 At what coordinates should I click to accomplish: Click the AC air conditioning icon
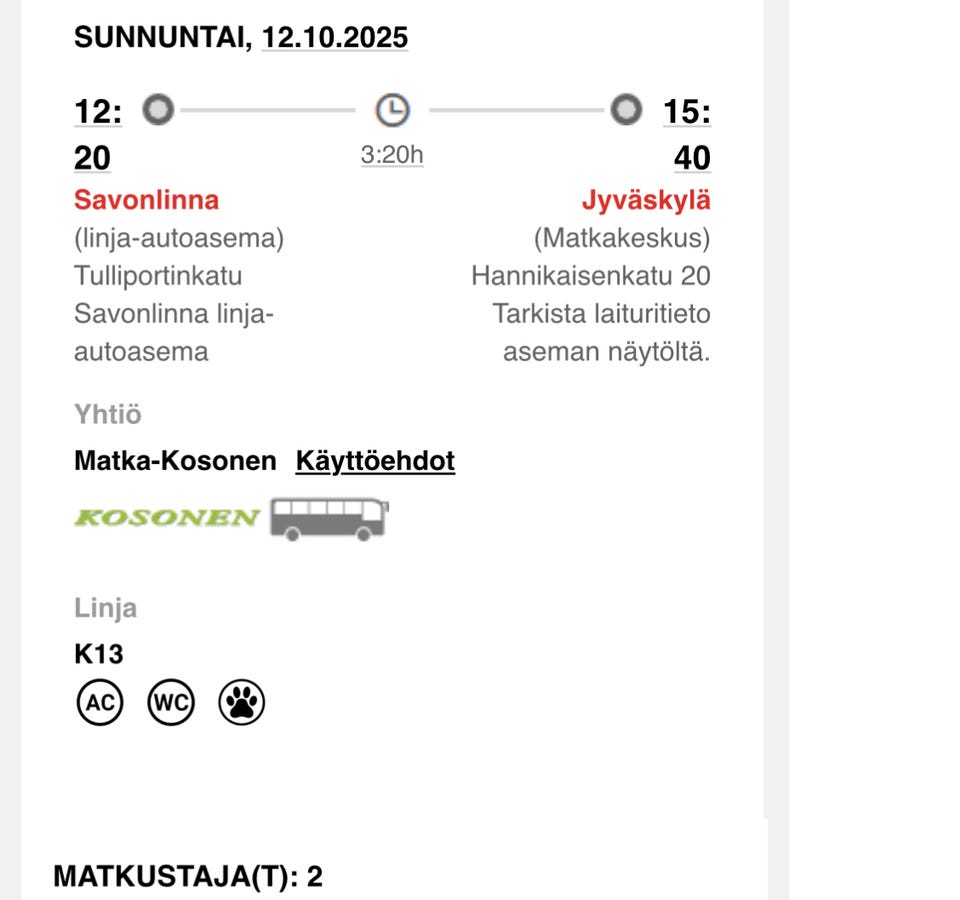point(99,703)
